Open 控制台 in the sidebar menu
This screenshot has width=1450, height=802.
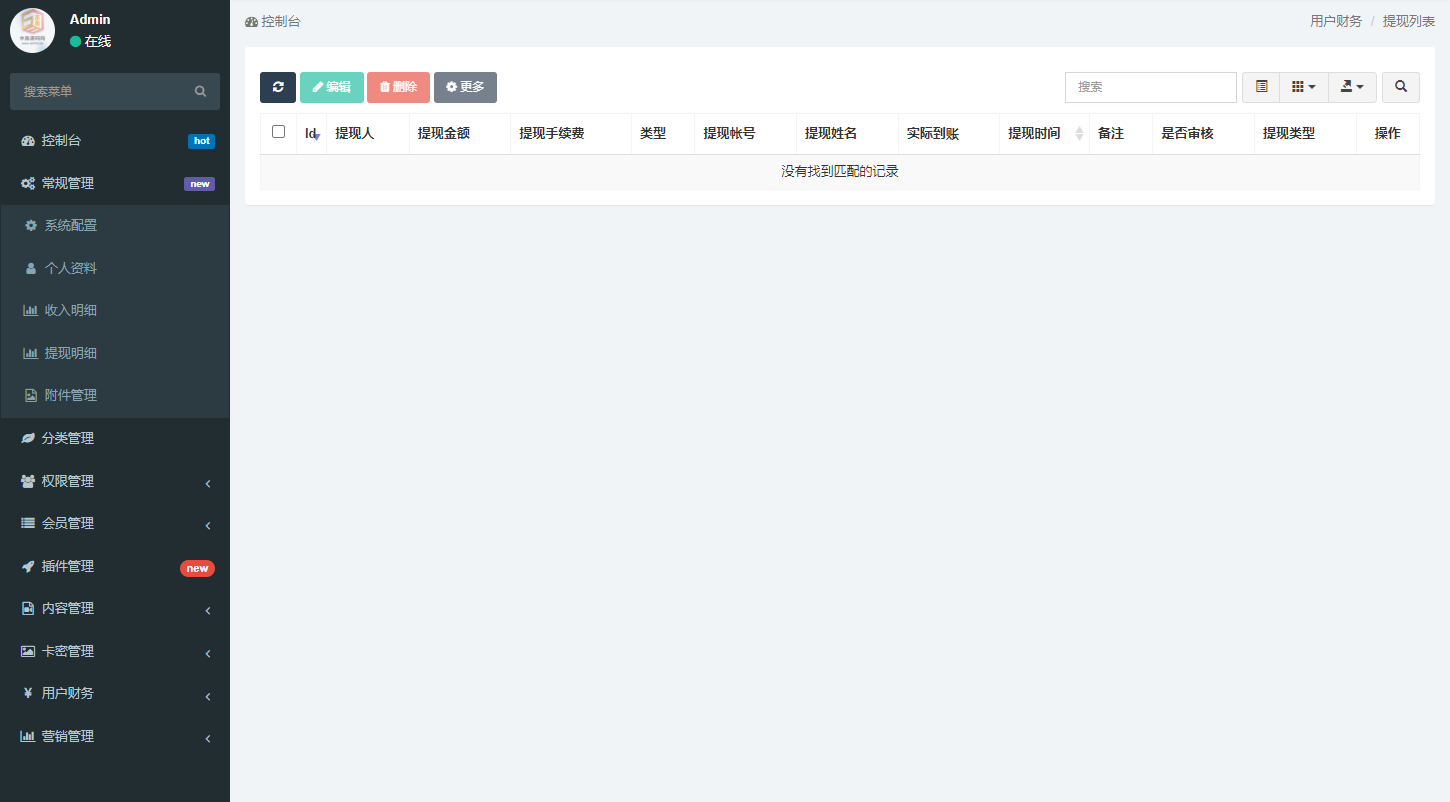[x=115, y=141]
